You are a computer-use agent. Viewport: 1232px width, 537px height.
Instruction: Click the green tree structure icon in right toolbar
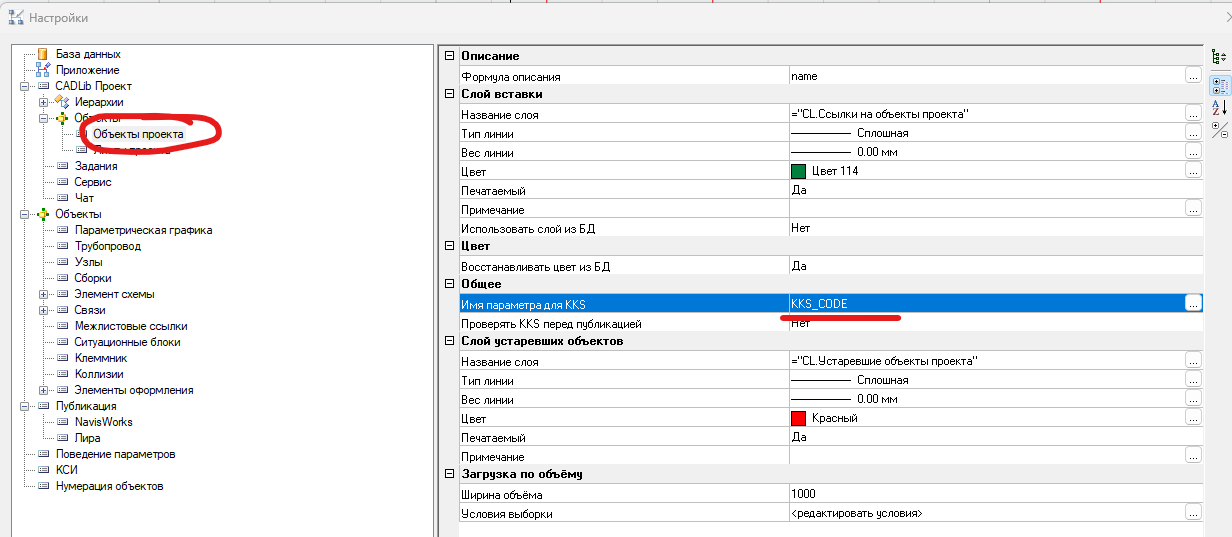[1219, 59]
